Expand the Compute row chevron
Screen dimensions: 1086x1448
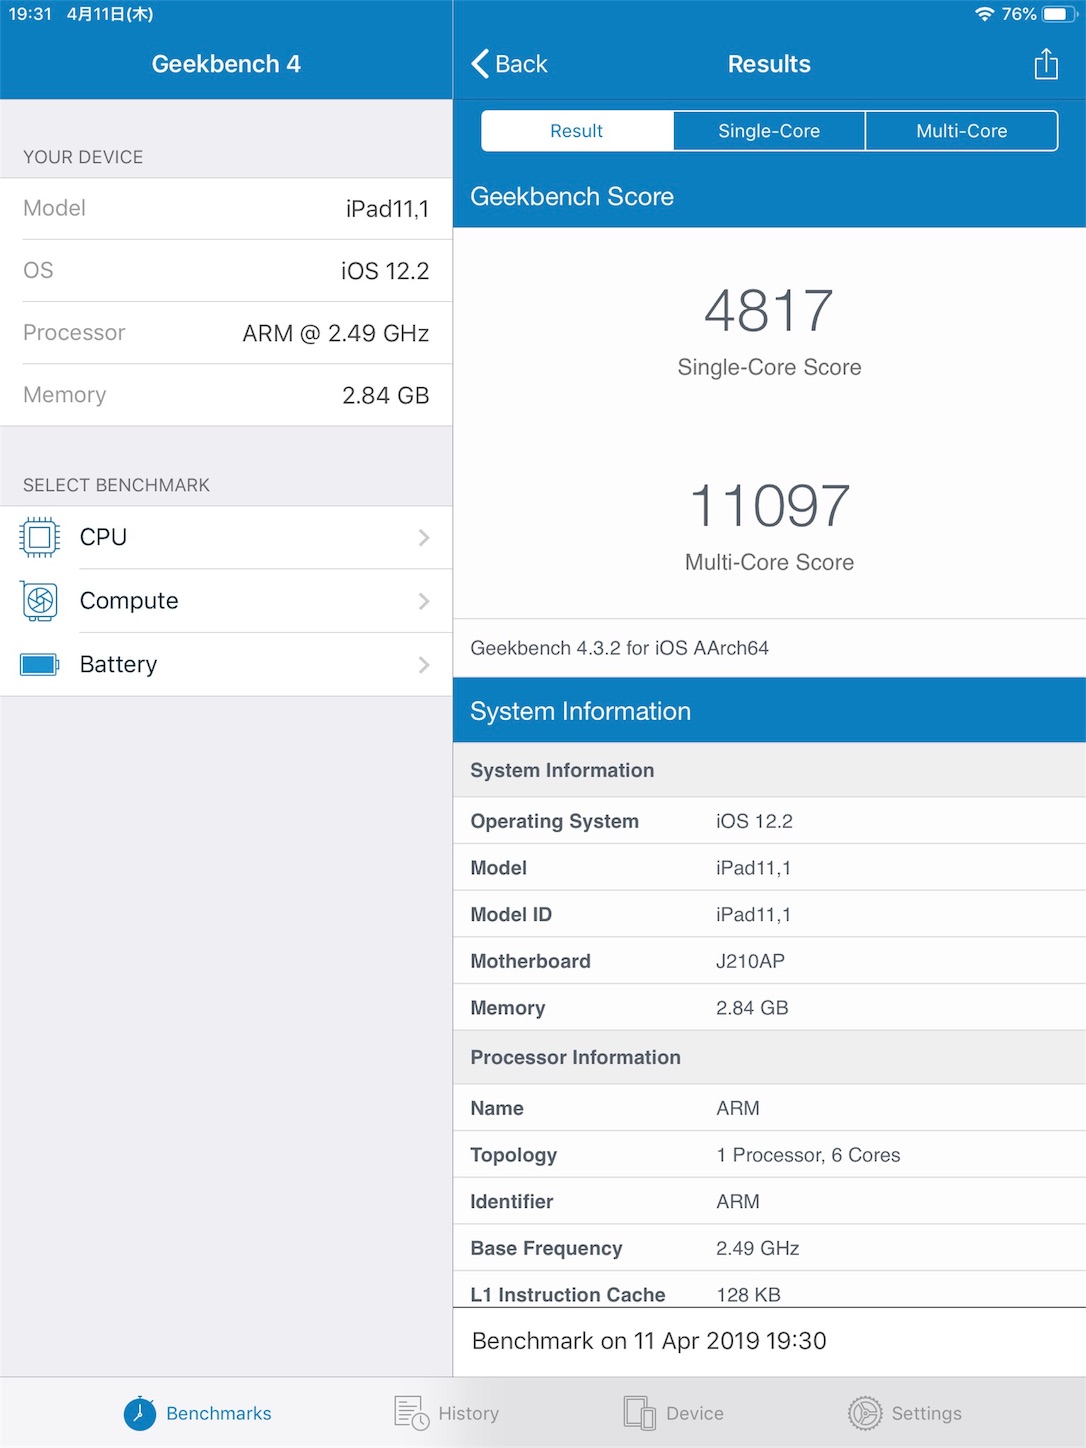click(424, 601)
